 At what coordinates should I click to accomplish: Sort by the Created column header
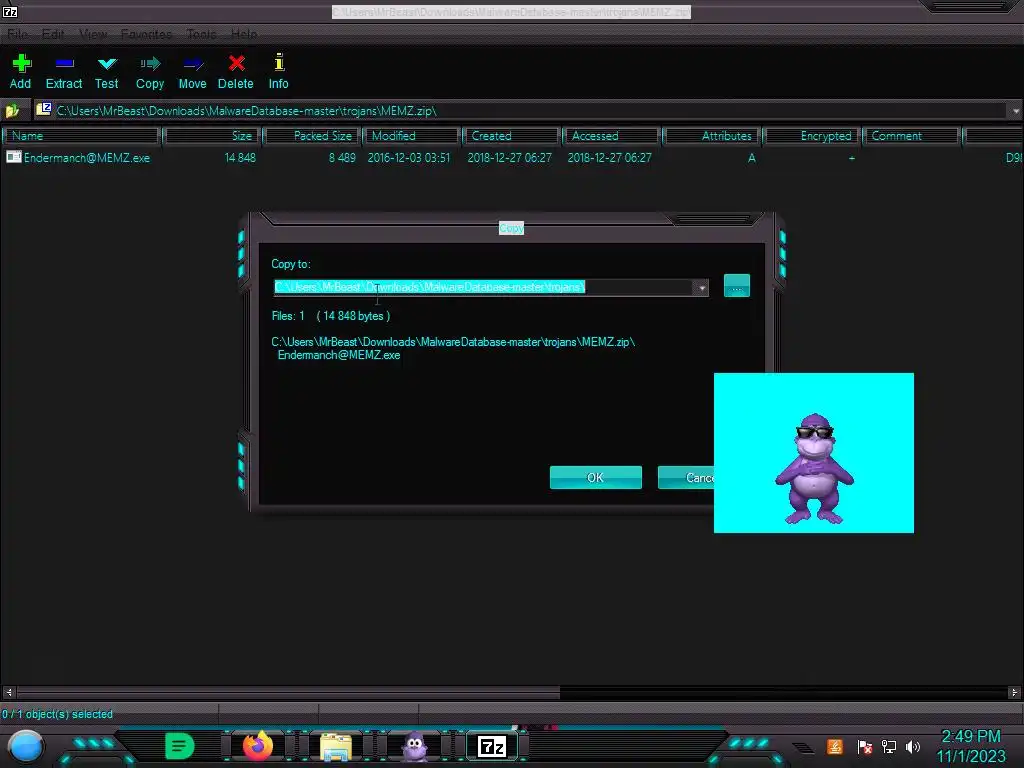[x=513, y=136]
